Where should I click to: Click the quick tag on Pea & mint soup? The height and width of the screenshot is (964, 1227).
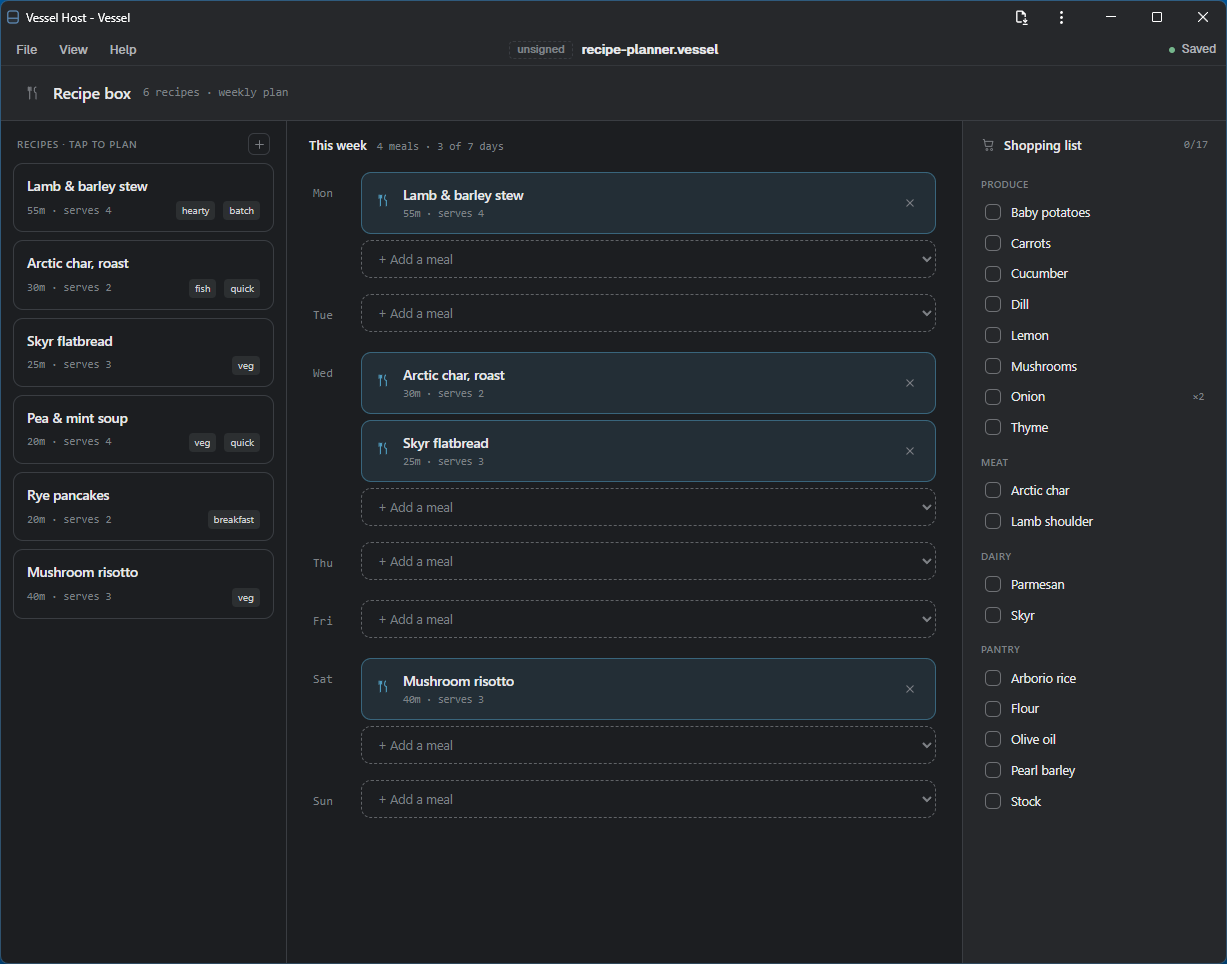coord(242,443)
